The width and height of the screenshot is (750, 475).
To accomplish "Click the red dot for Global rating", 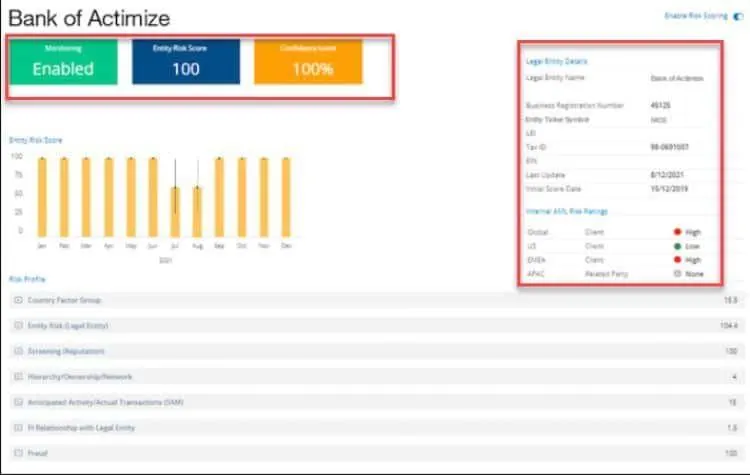I will click(677, 232).
